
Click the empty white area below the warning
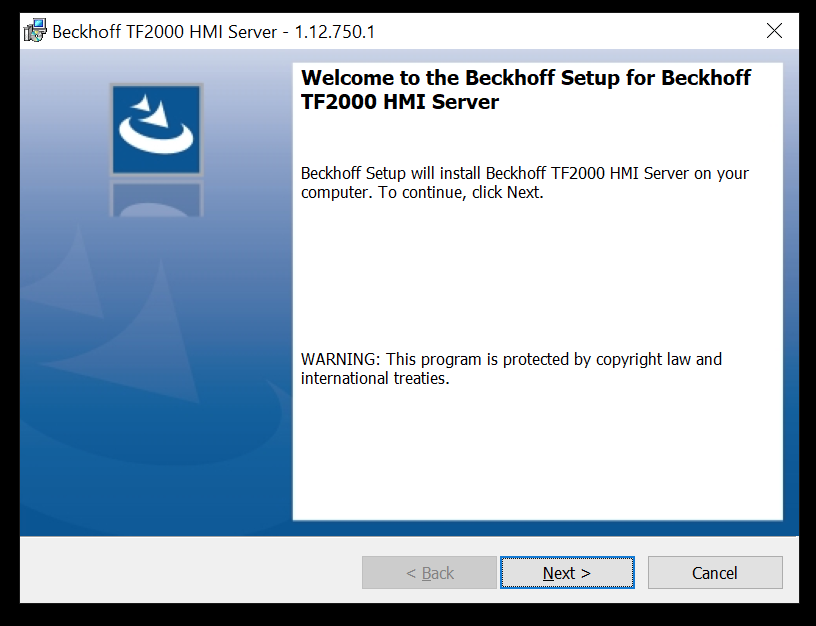pos(538,453)
